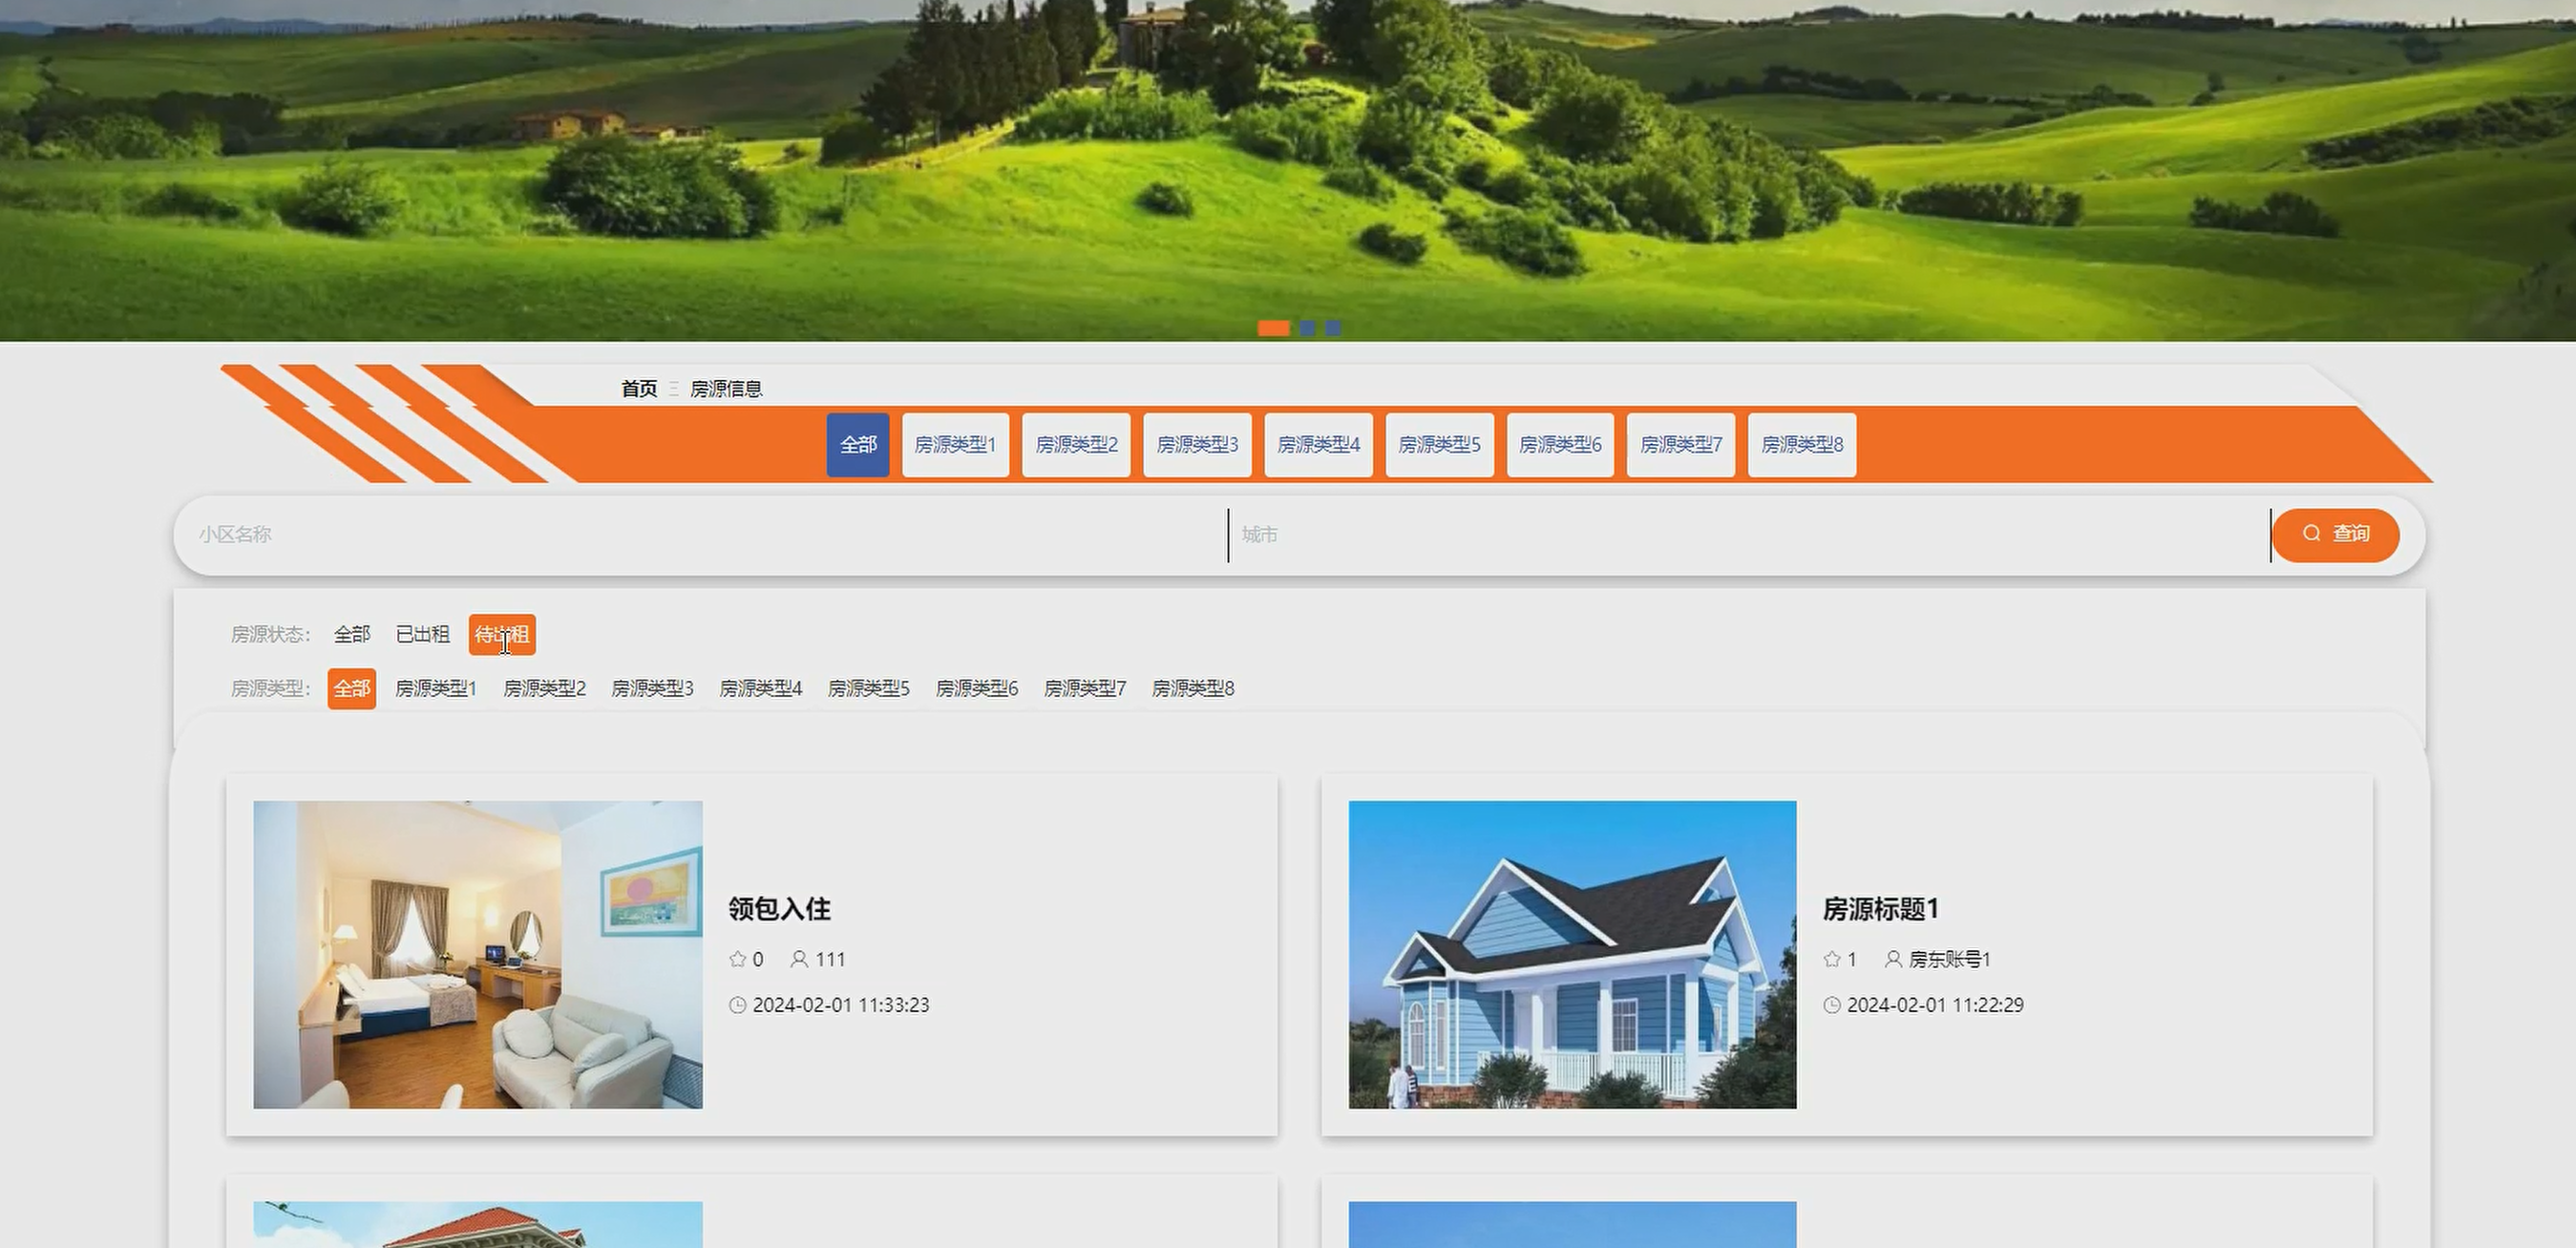Screen dimensions: 2576x1248
Task: Set 房源状态 filter to 全部
Action: 351,634
